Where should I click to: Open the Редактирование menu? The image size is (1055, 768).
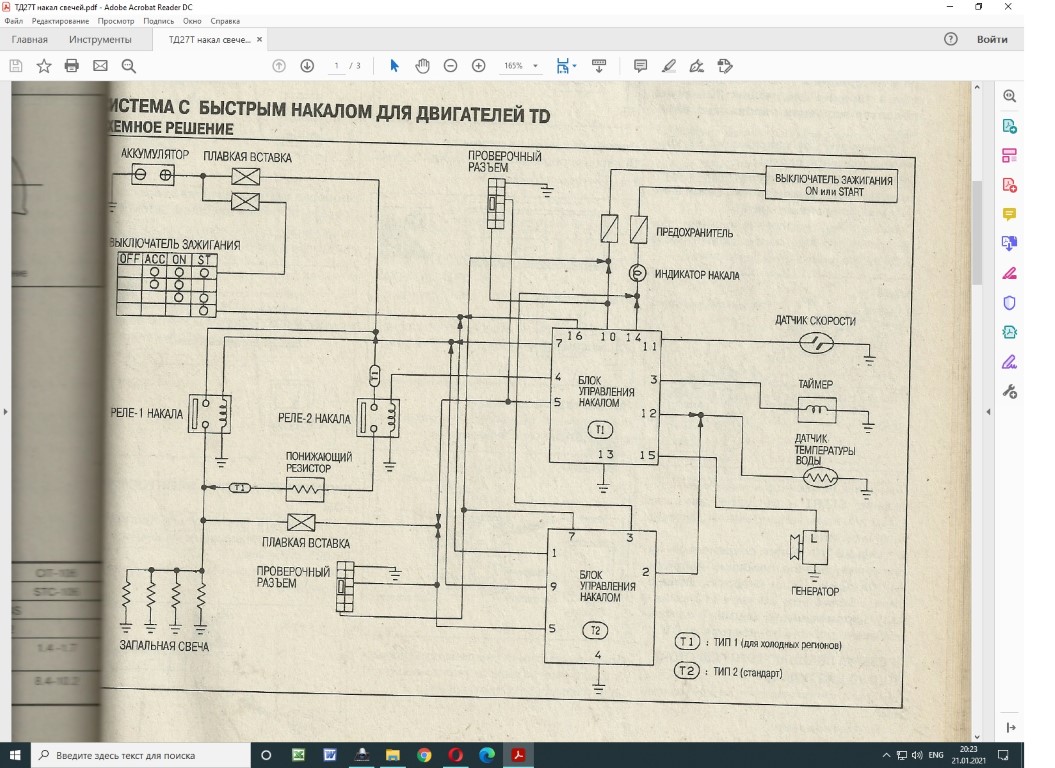[x=60, y=21]
